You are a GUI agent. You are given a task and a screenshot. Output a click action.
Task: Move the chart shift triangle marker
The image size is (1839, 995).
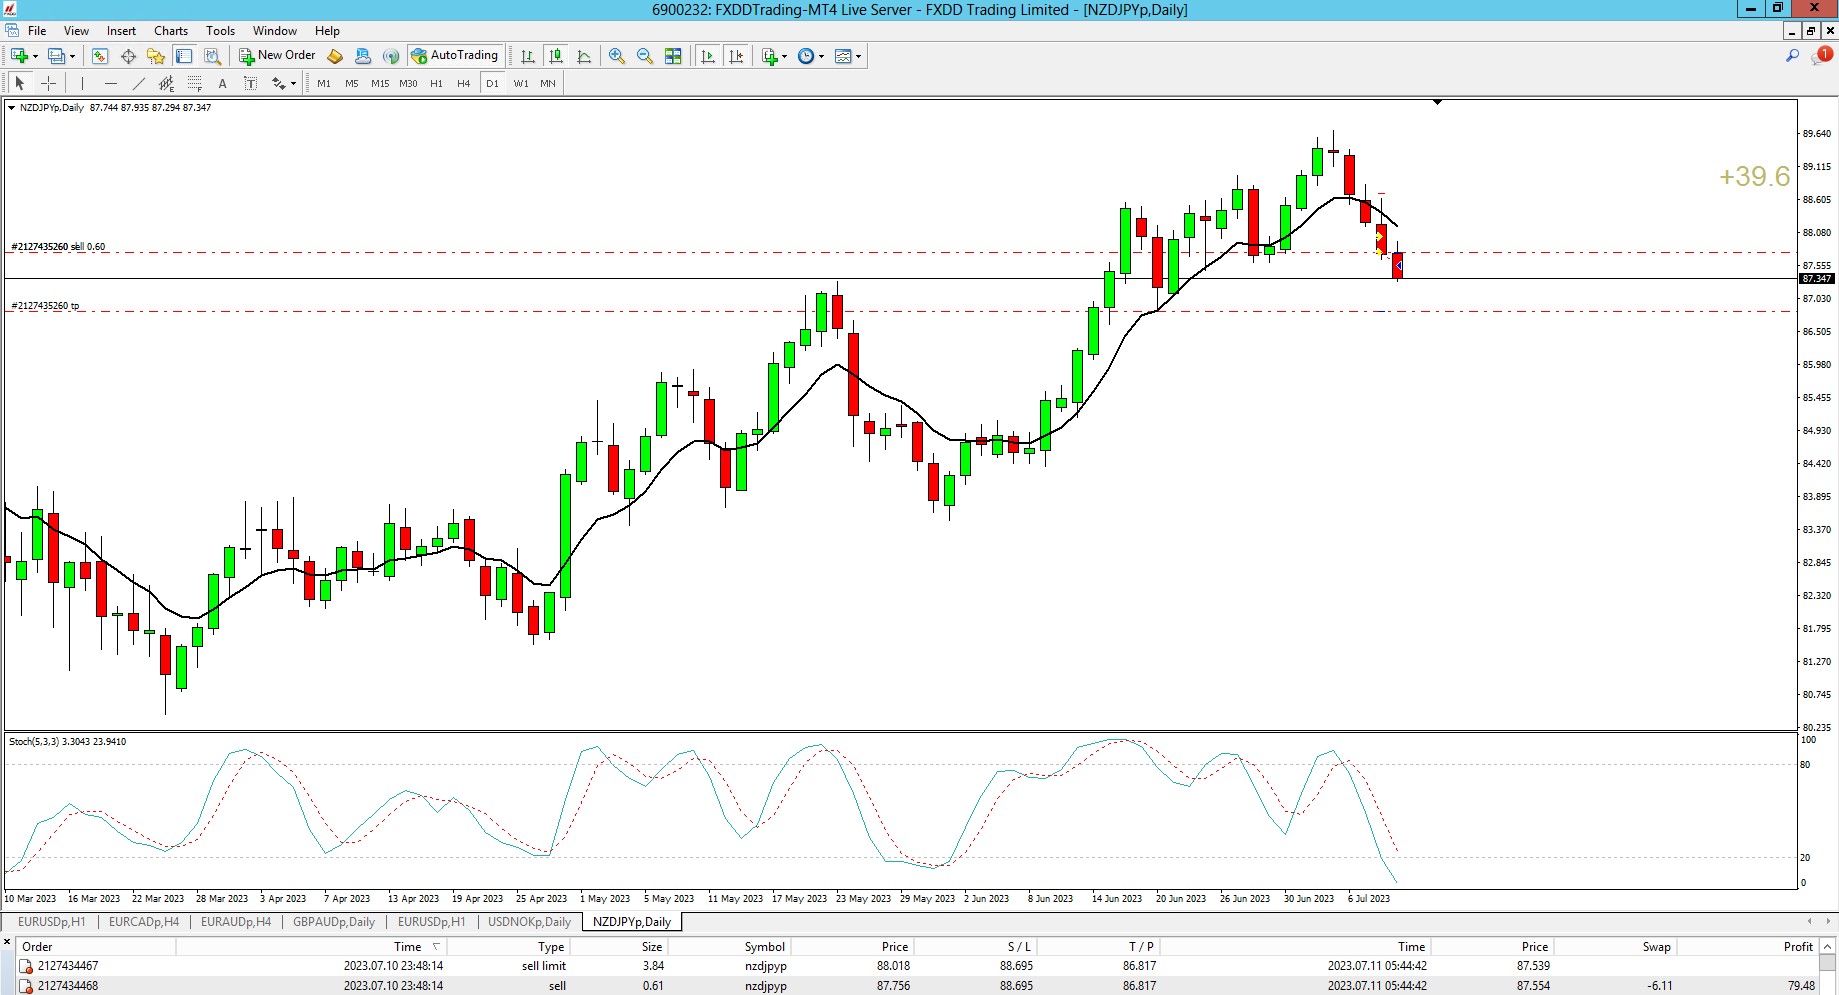(x=1437, y=102)
